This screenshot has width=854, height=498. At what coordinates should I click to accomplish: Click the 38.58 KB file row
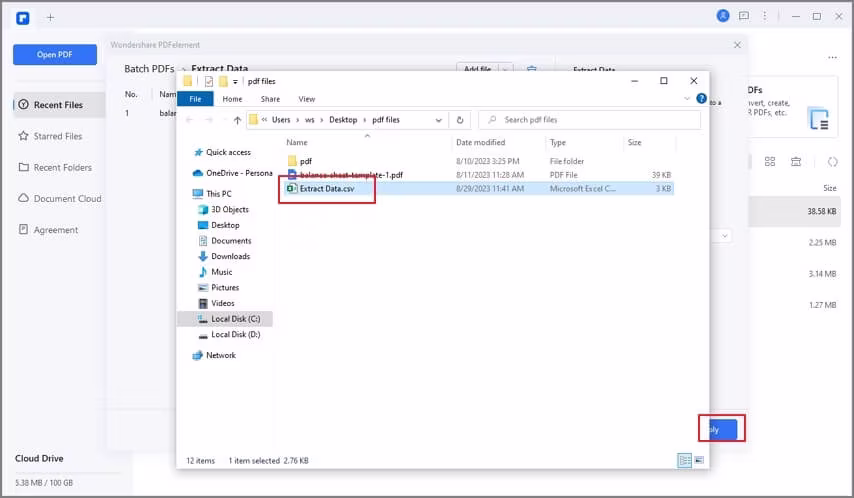coord(795,211)
